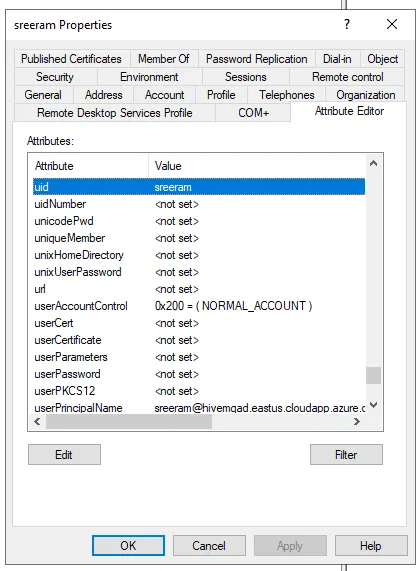Switch to the Security tab

point(55,77)
